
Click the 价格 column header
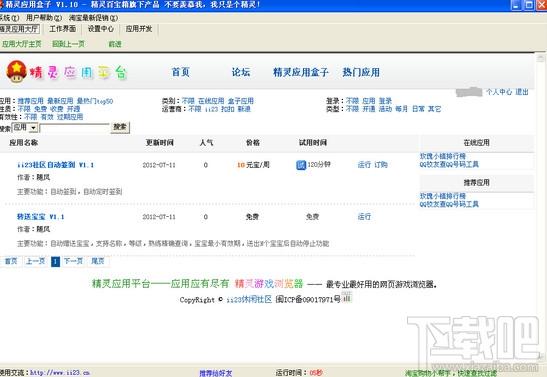point(253,143)
